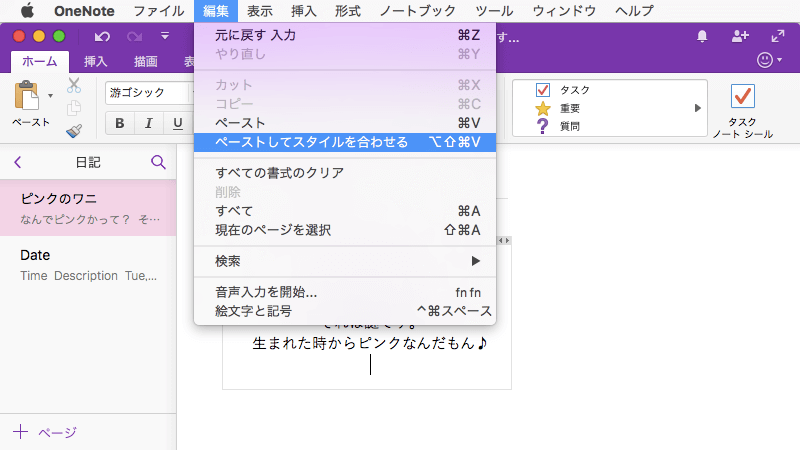Viewport: 800px width, 450px height.
Task: Toggle bold formatting
Action: [x=120, y=123]
